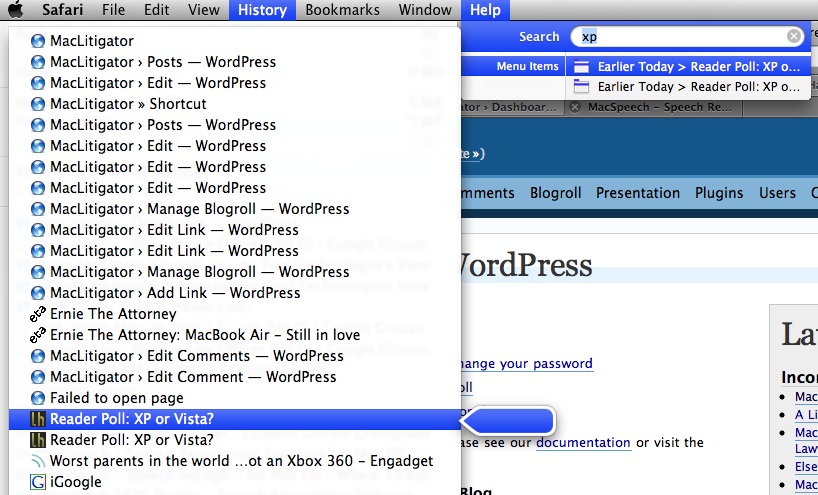Follow the change your password link
The height and width of the screenshot is (495, 818).
[527, 363]
